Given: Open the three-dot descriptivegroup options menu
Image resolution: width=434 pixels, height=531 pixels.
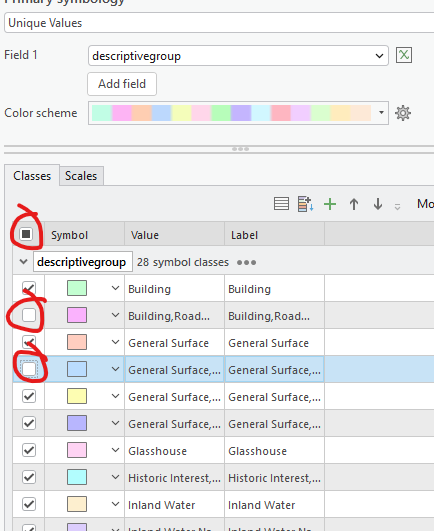Looking at the screenshot, I should pos(246,262).
